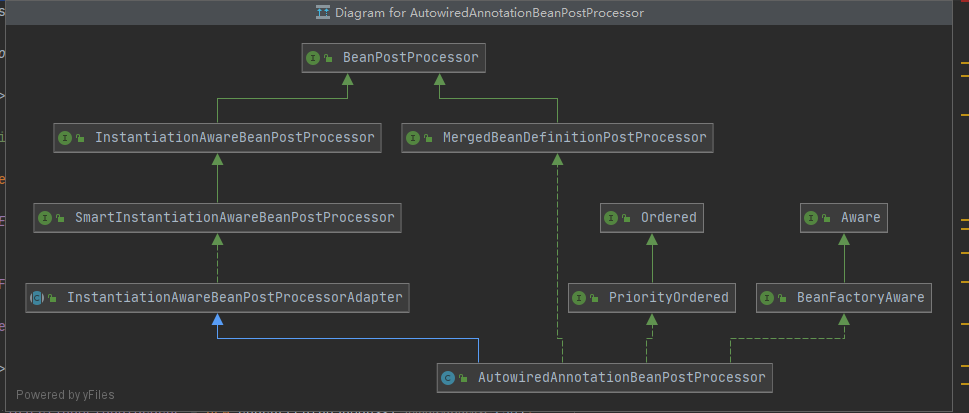
Task: Click the diagram popup title text
Action: click(x=489, y=12)
